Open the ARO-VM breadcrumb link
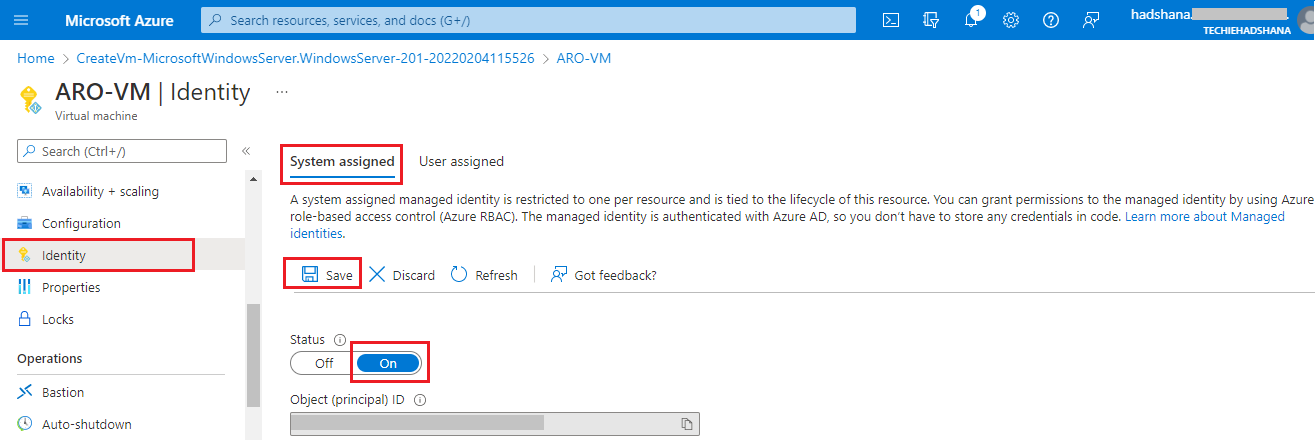Image resolution: width=1315 pixels, height=440 pixels. (585, 58)
